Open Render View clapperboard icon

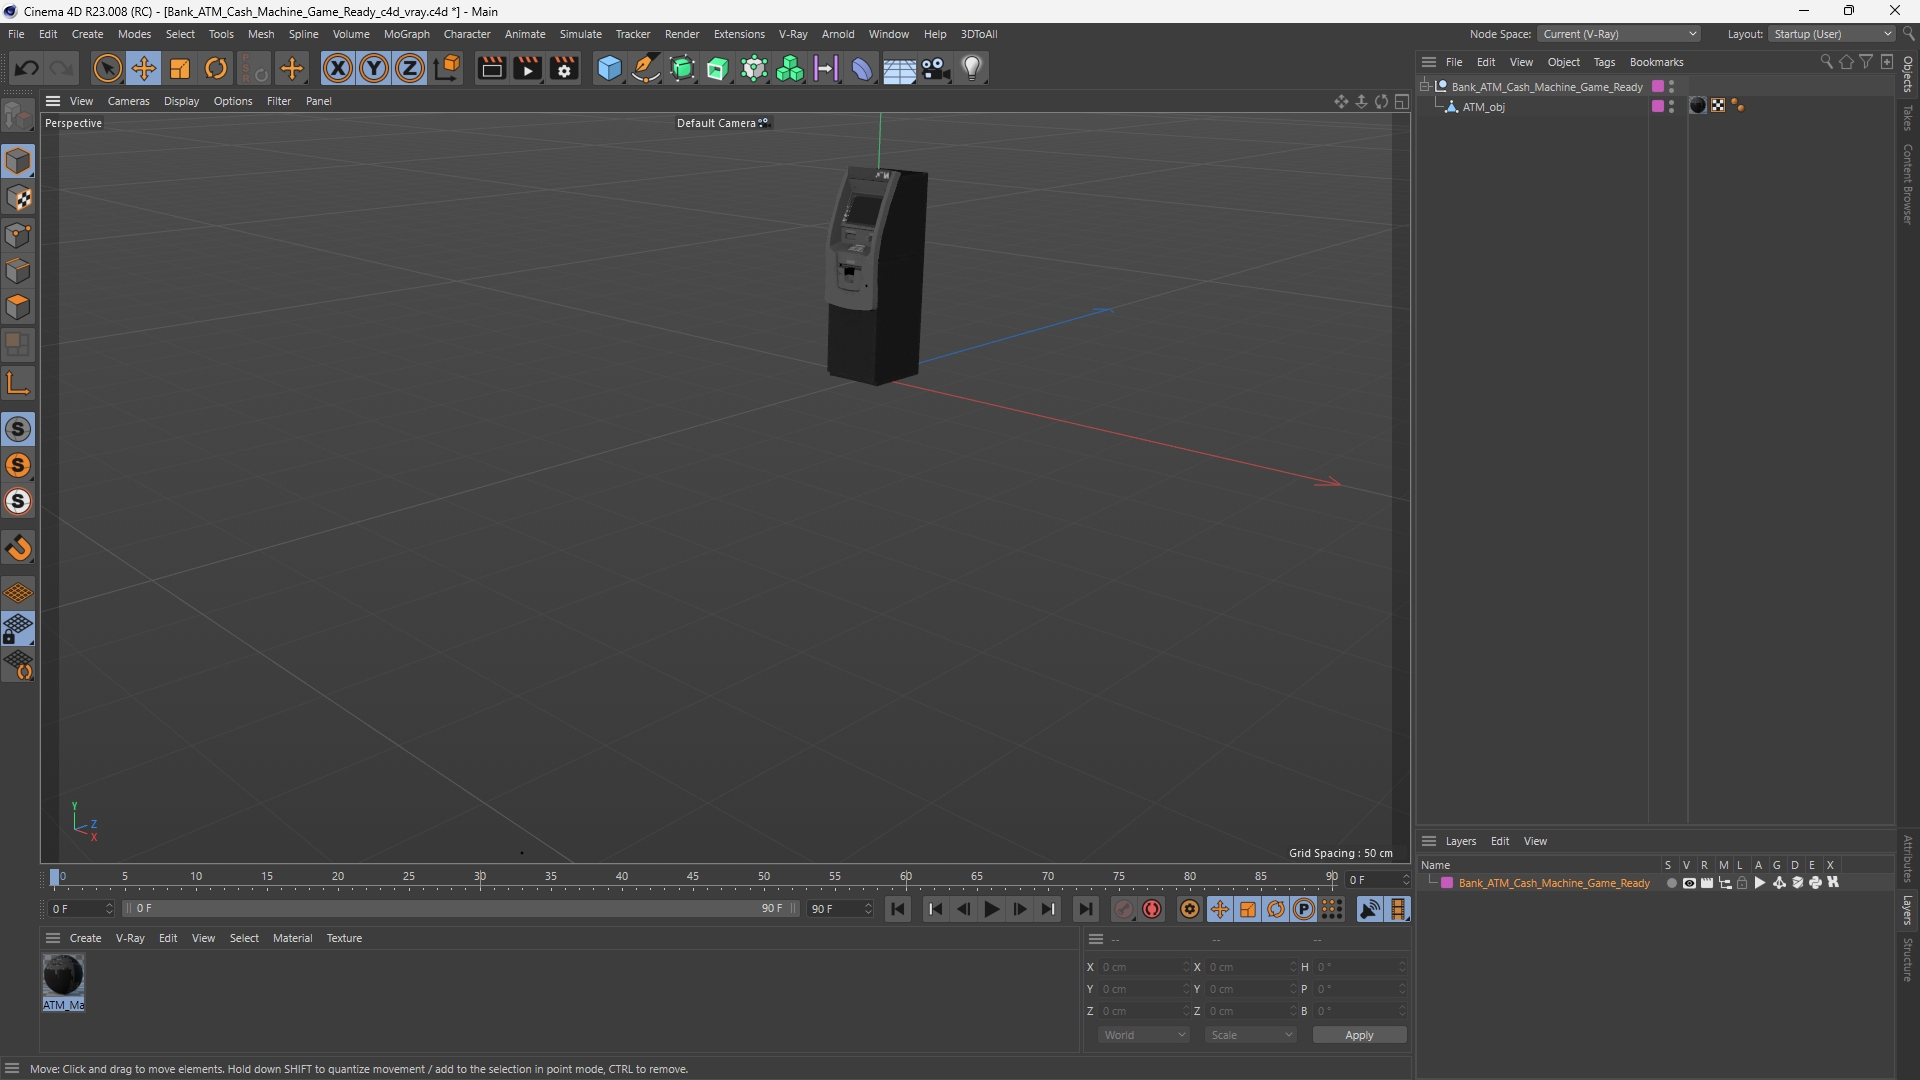pos(491,68)
